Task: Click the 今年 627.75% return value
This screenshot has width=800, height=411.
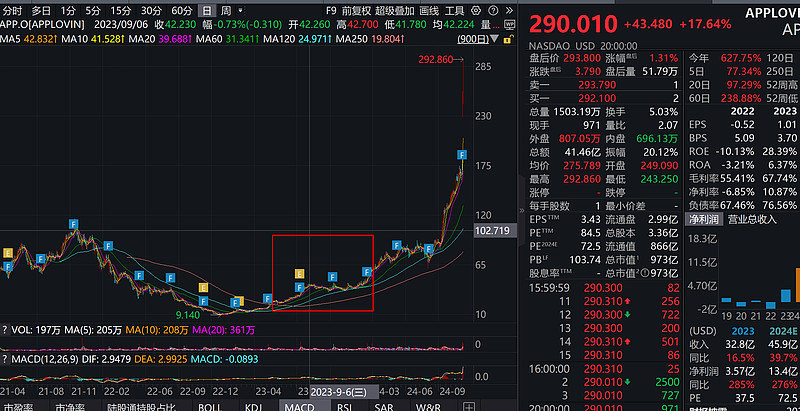Action: point(741,58)
